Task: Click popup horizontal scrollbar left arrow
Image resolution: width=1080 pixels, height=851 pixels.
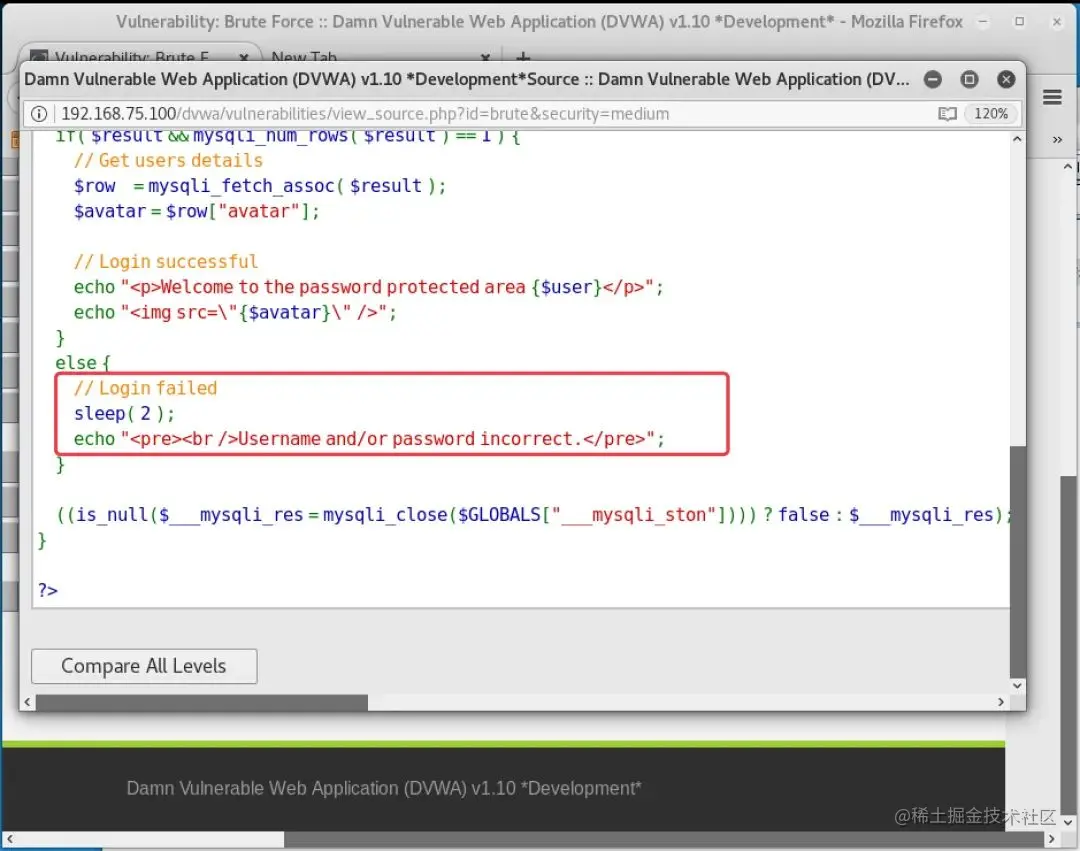Action: tap(27, 702)
